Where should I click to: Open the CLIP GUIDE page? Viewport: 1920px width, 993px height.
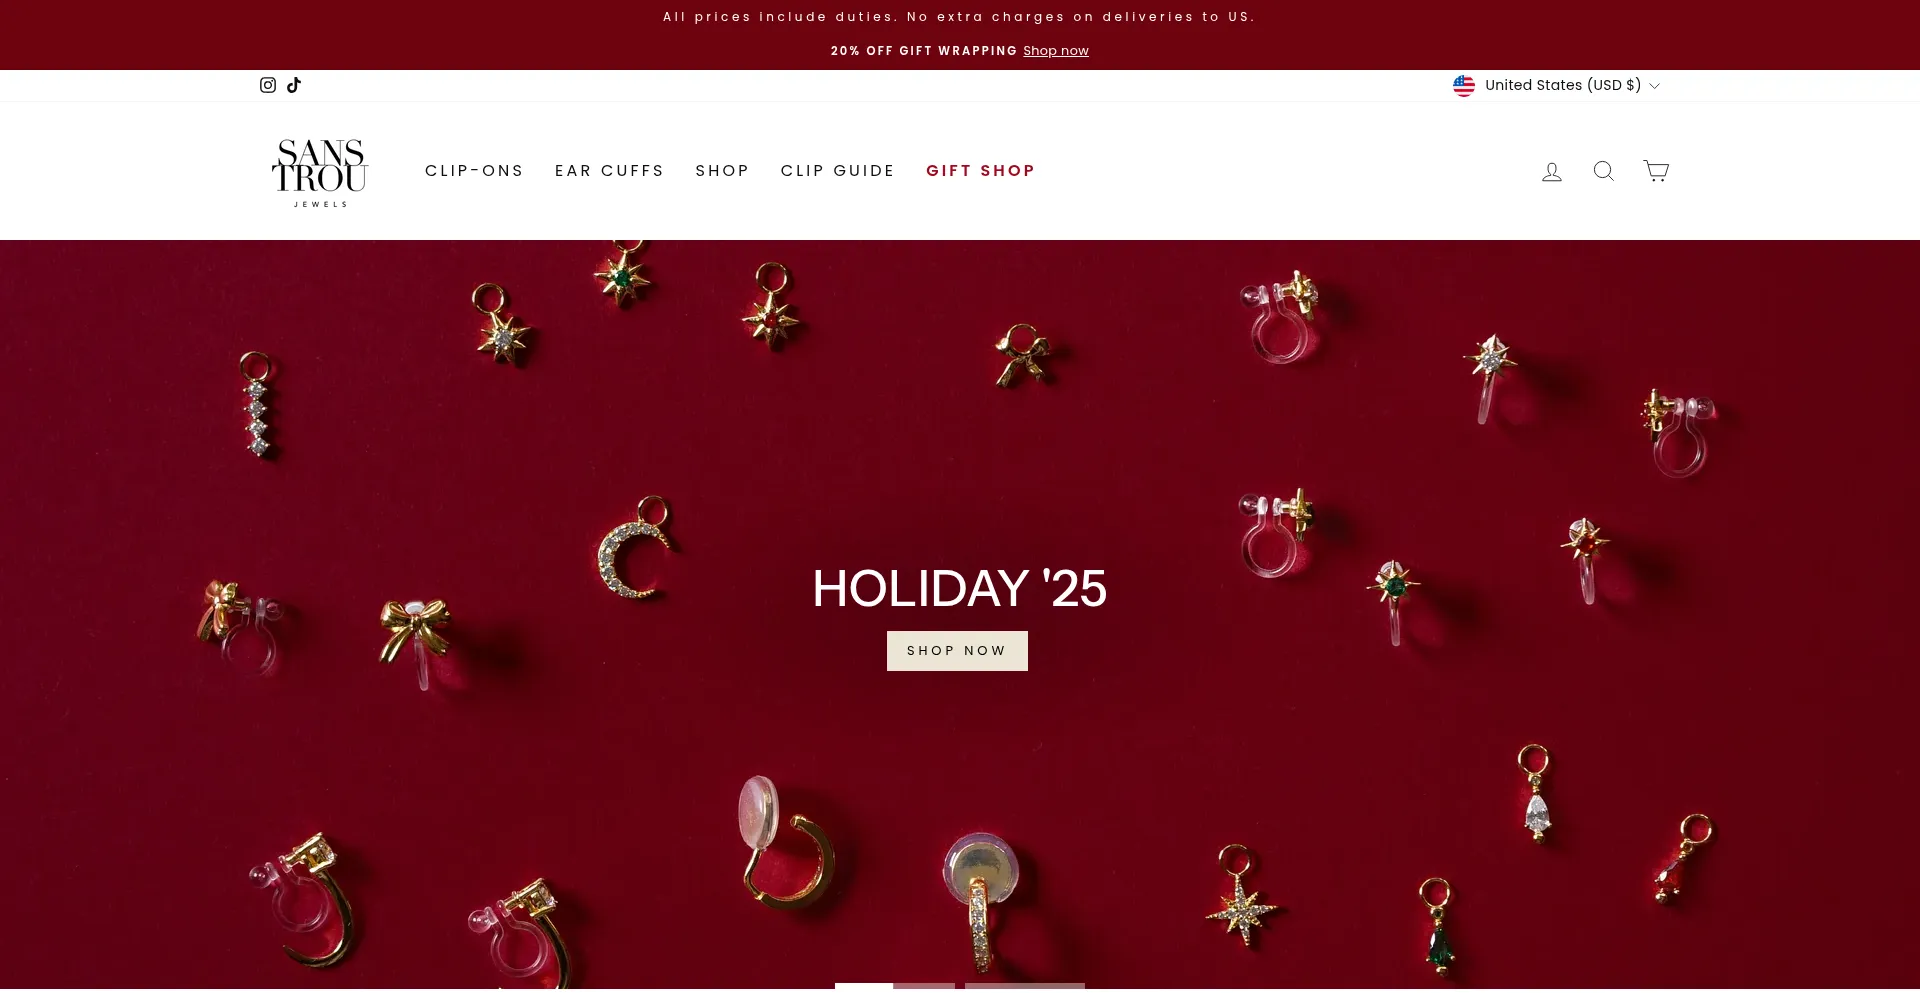837,171
